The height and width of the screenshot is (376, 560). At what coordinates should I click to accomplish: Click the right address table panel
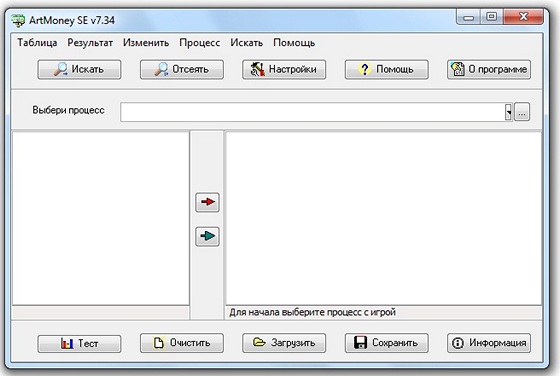(384, 219)
